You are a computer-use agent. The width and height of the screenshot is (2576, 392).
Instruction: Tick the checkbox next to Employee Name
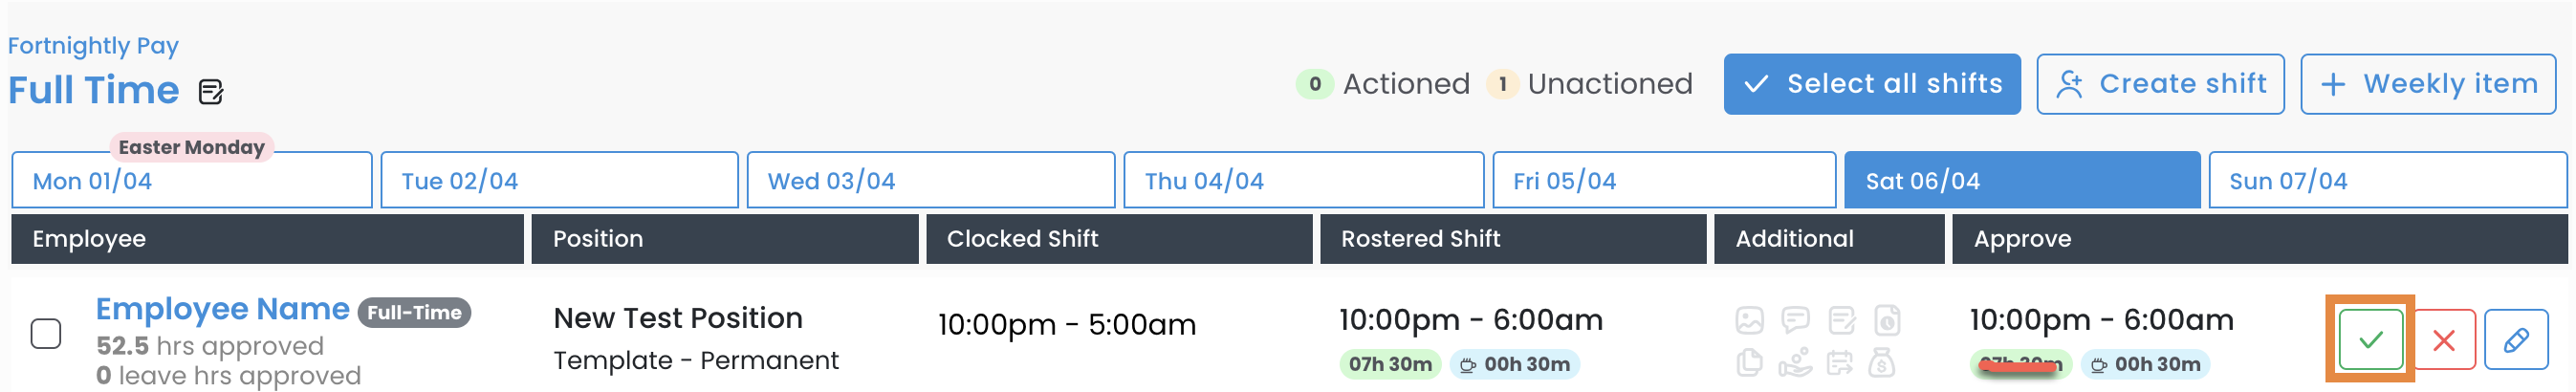[x=46, y=333]
